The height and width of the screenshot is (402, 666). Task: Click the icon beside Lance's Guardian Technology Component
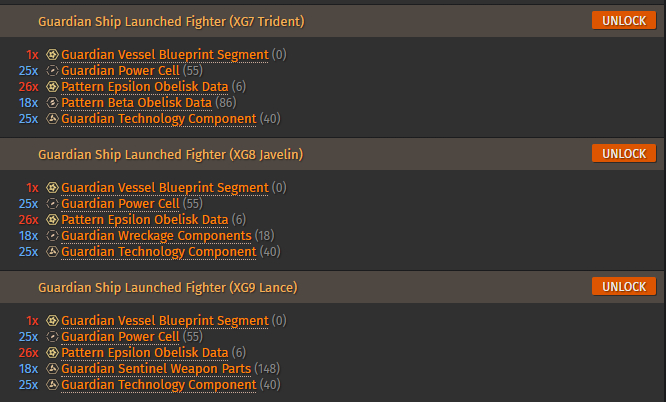coord(52,385)
